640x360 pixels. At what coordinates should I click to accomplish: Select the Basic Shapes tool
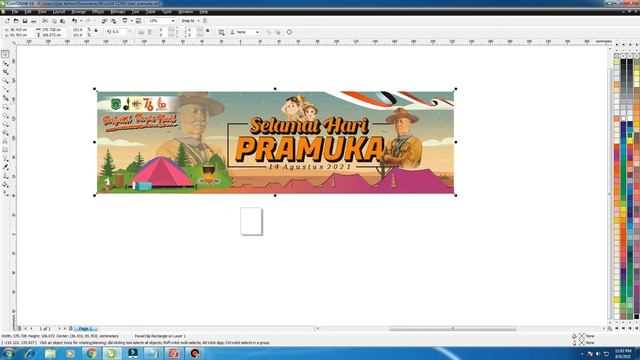click(5, 133)
